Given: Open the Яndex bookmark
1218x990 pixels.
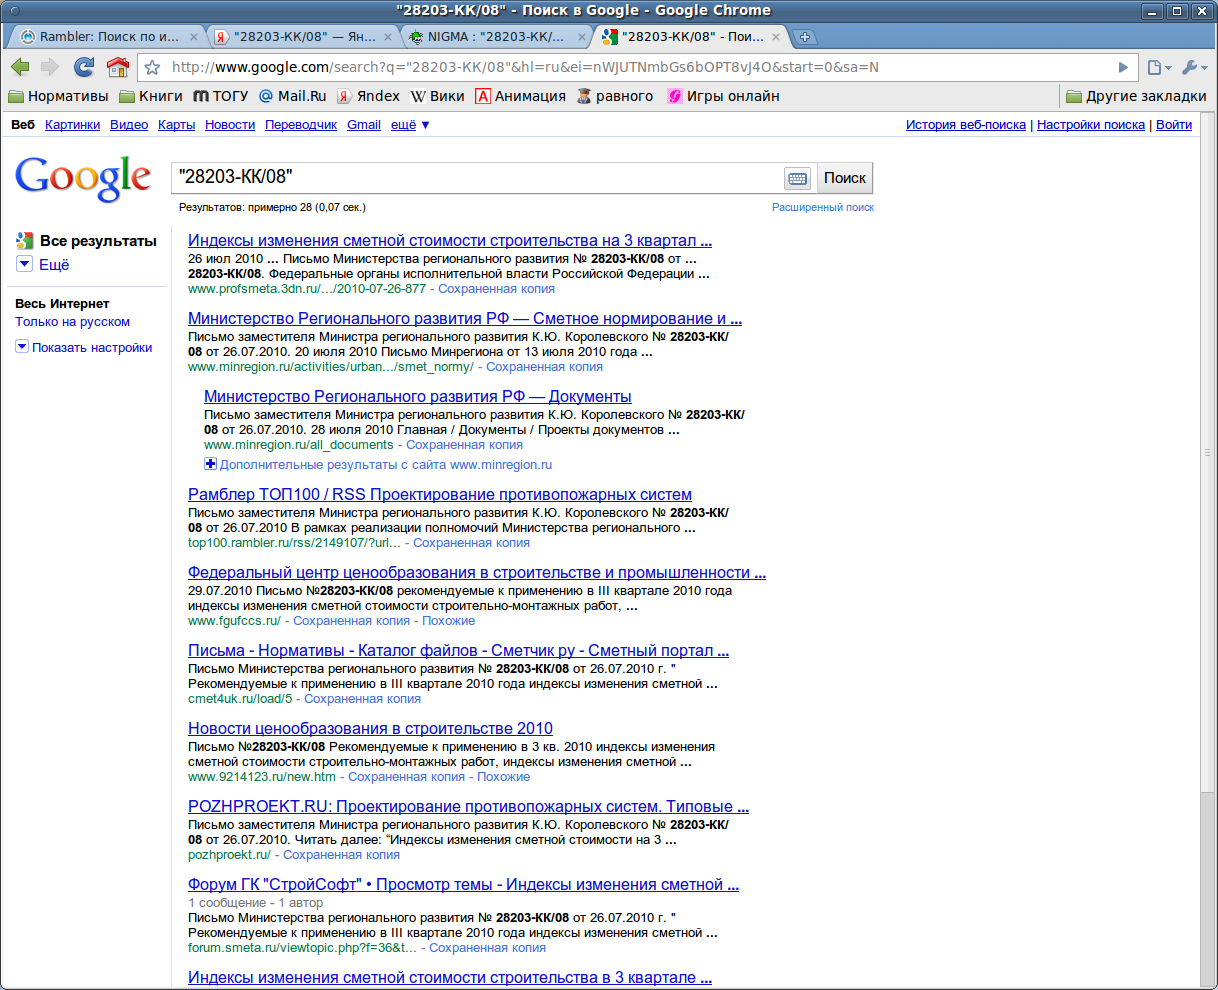Looking at the screenshot, I should click(368, 96).
